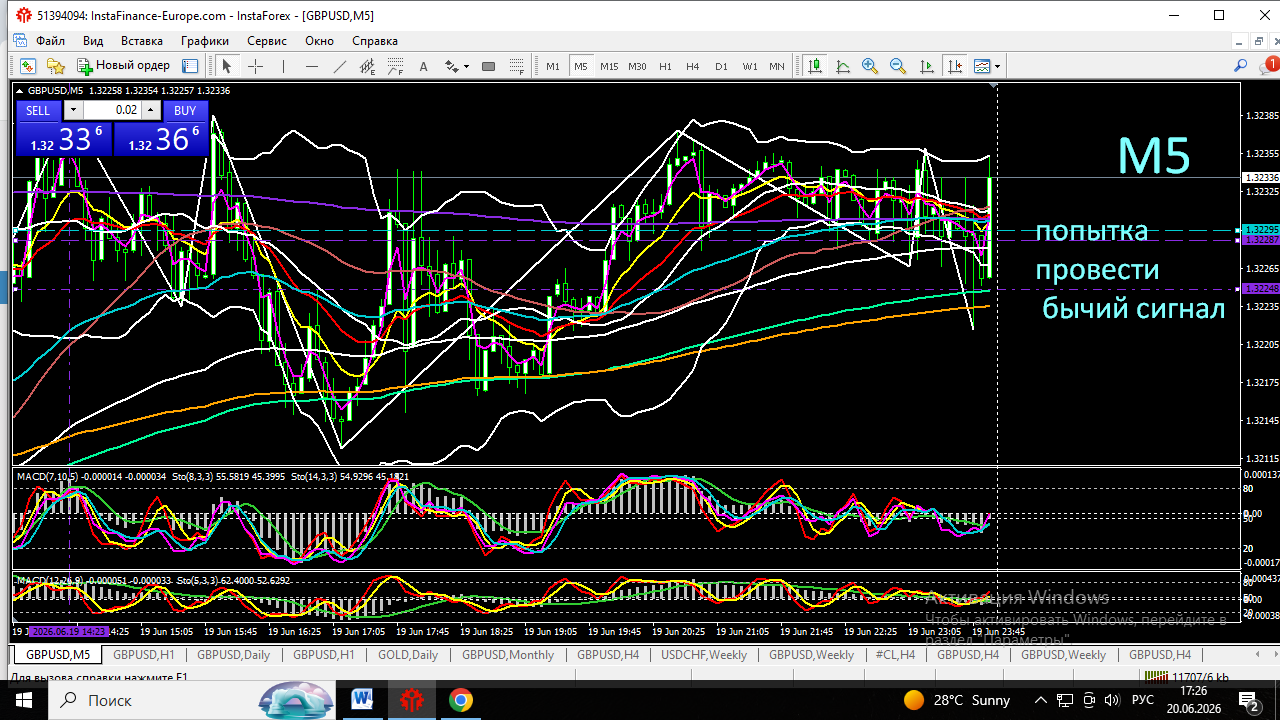Open Word from the taskbar
The image size is (1280, 720).
[x=361, y=700]
